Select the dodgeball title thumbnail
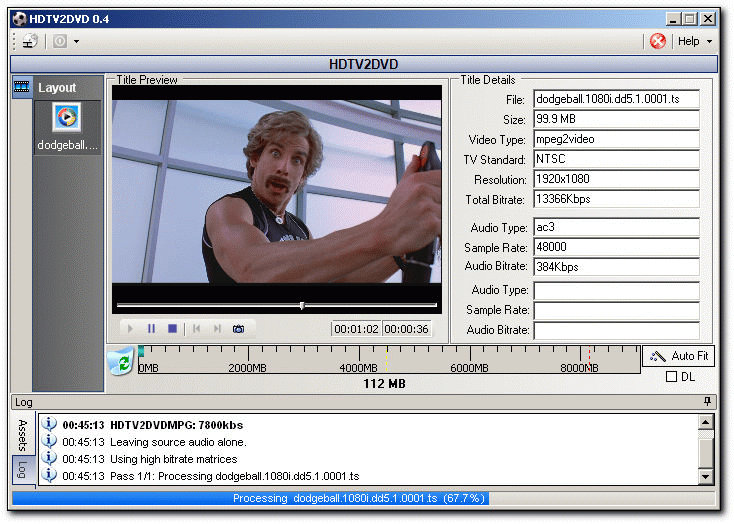The height and width of the screenshot is (524, 734). tap(67, 127)
